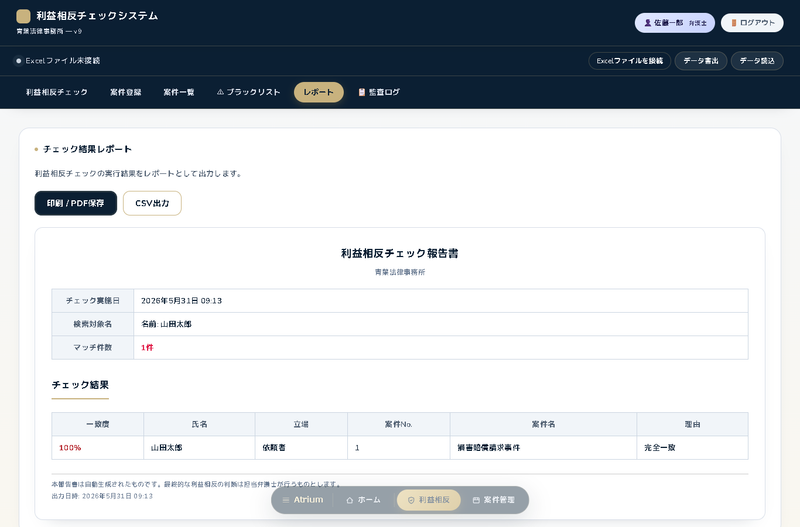
Task: Click case number 1 cell
Action: pos(398,448)
